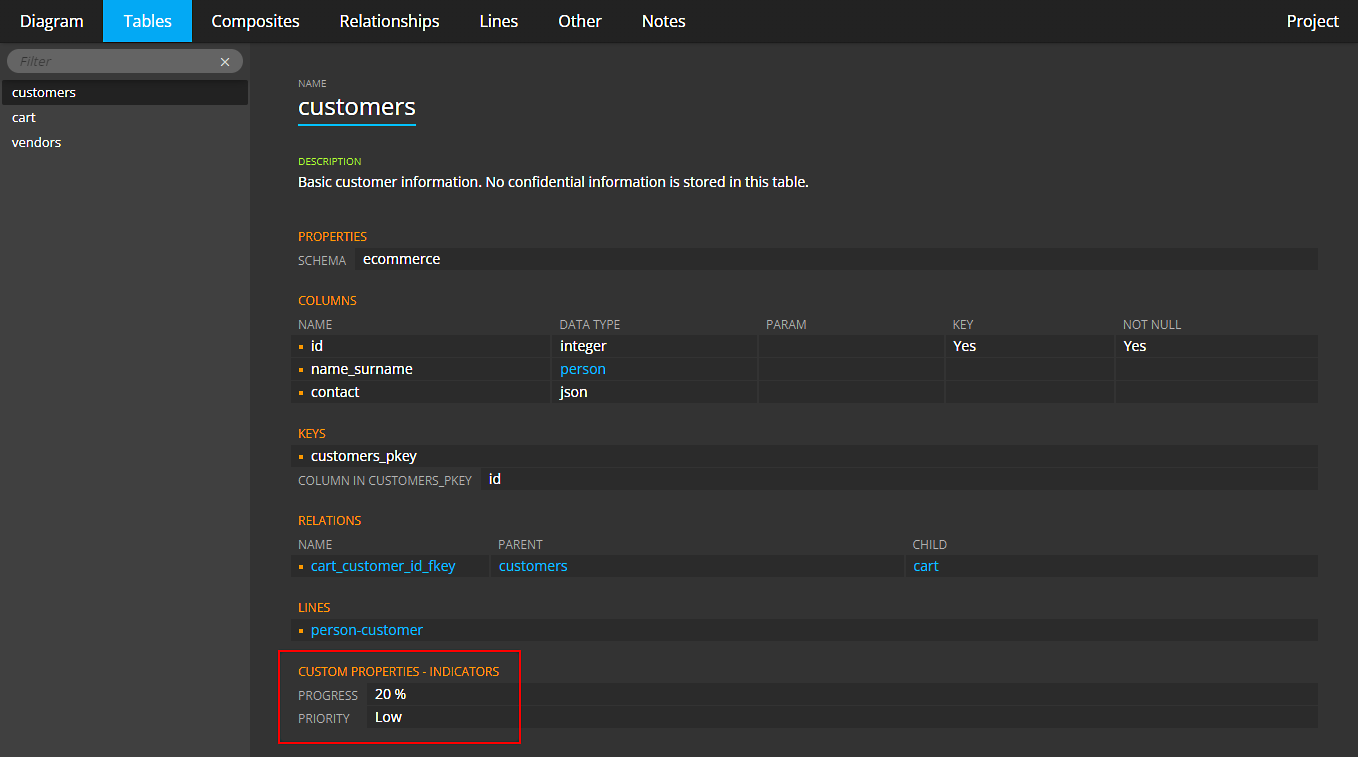The image size is (1358, 757).
Task: Click the orange bullet beside customers_pkey
Action: click(301, 457)
